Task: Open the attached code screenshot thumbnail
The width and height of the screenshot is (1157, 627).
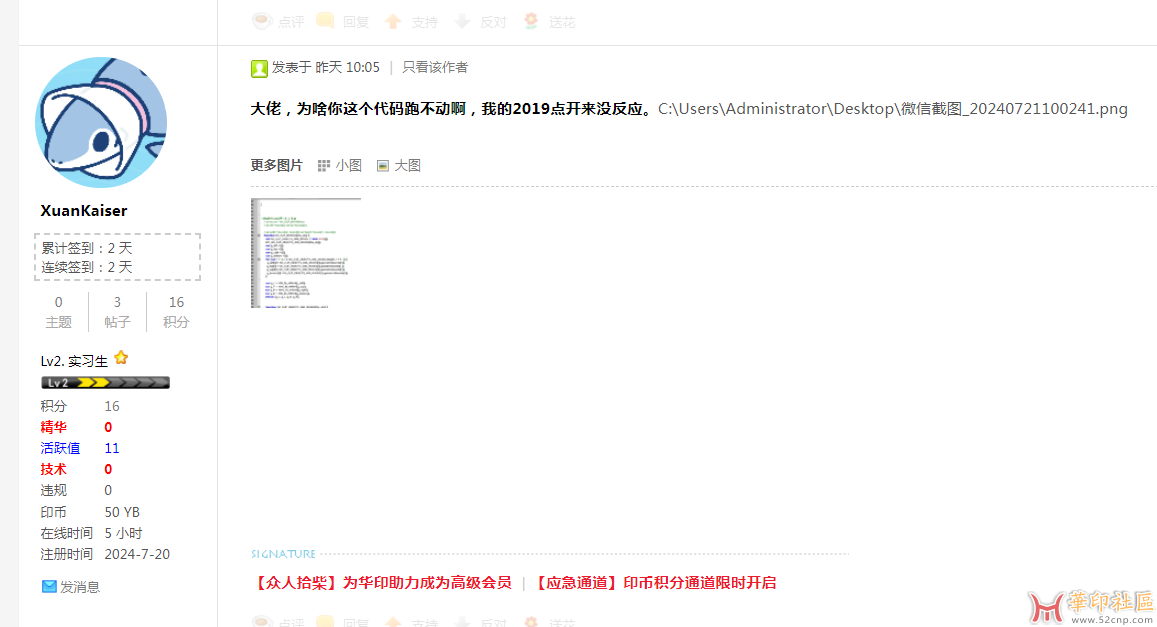Action: (305, 253)
